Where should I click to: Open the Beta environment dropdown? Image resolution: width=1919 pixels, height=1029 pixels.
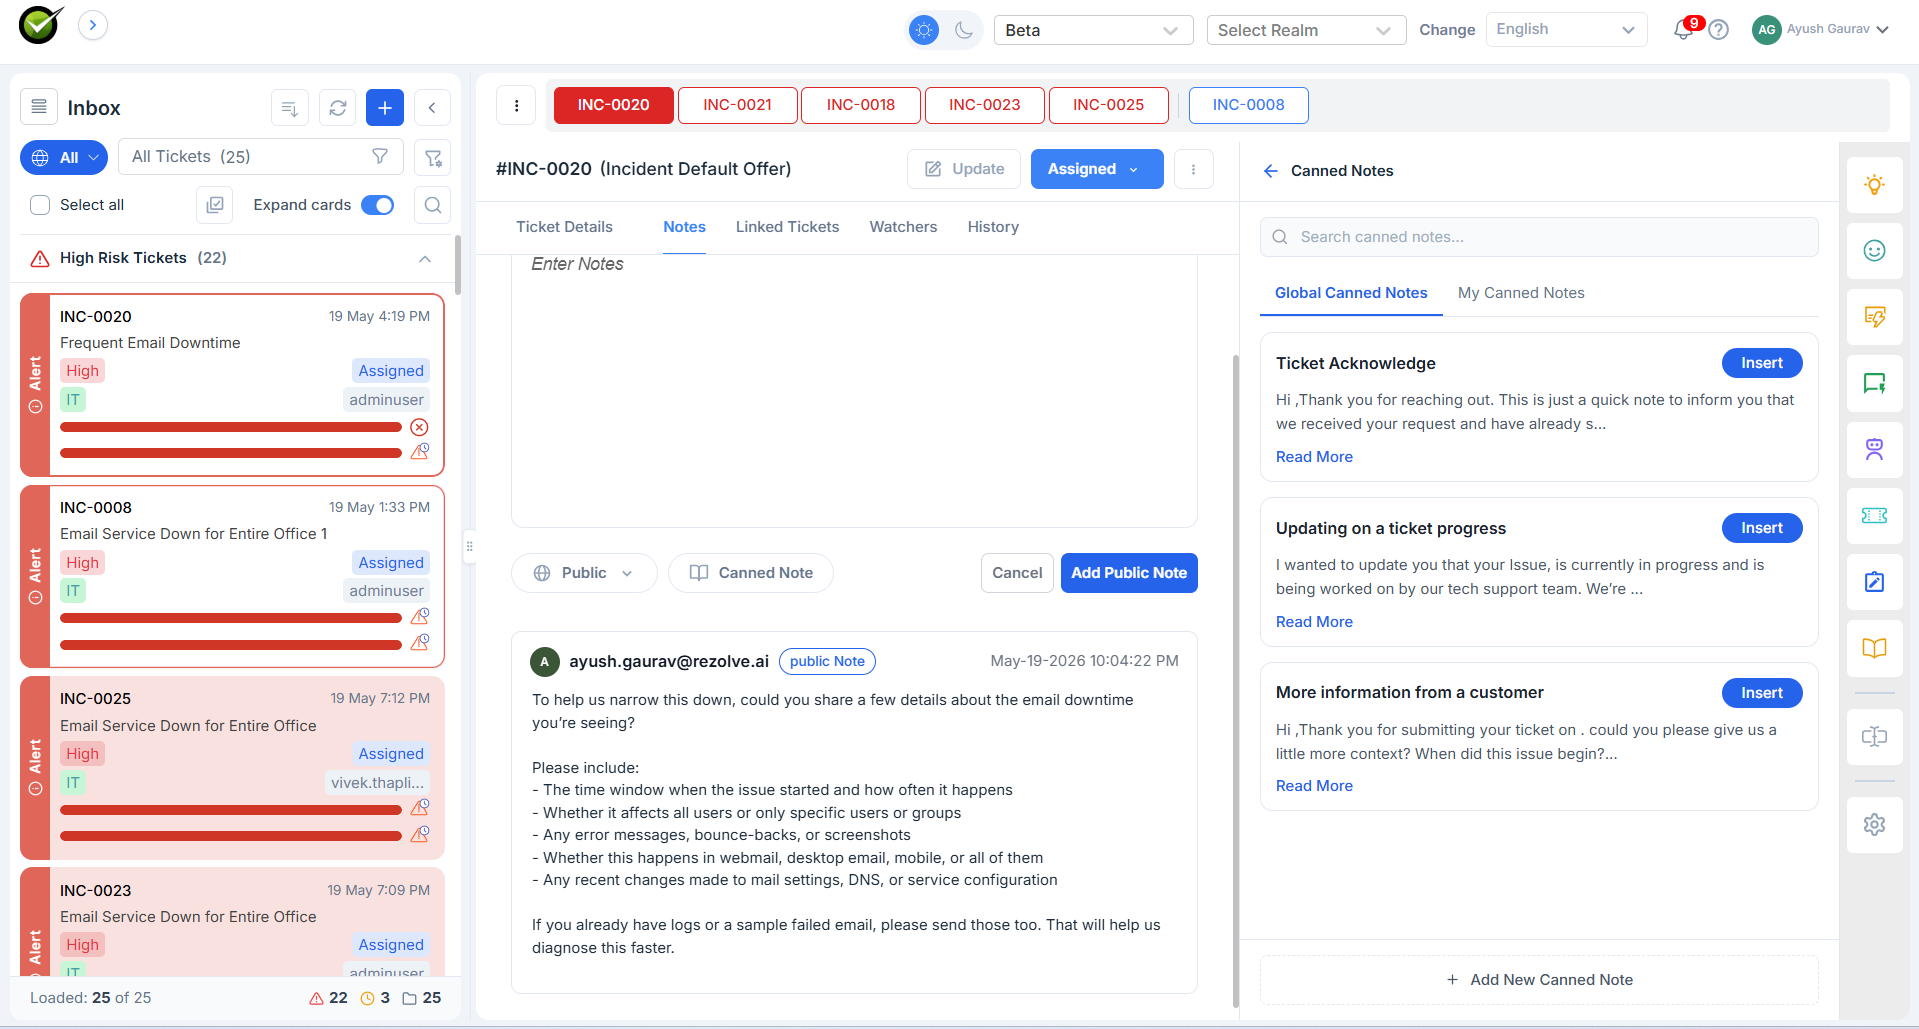click(1093, 30)
